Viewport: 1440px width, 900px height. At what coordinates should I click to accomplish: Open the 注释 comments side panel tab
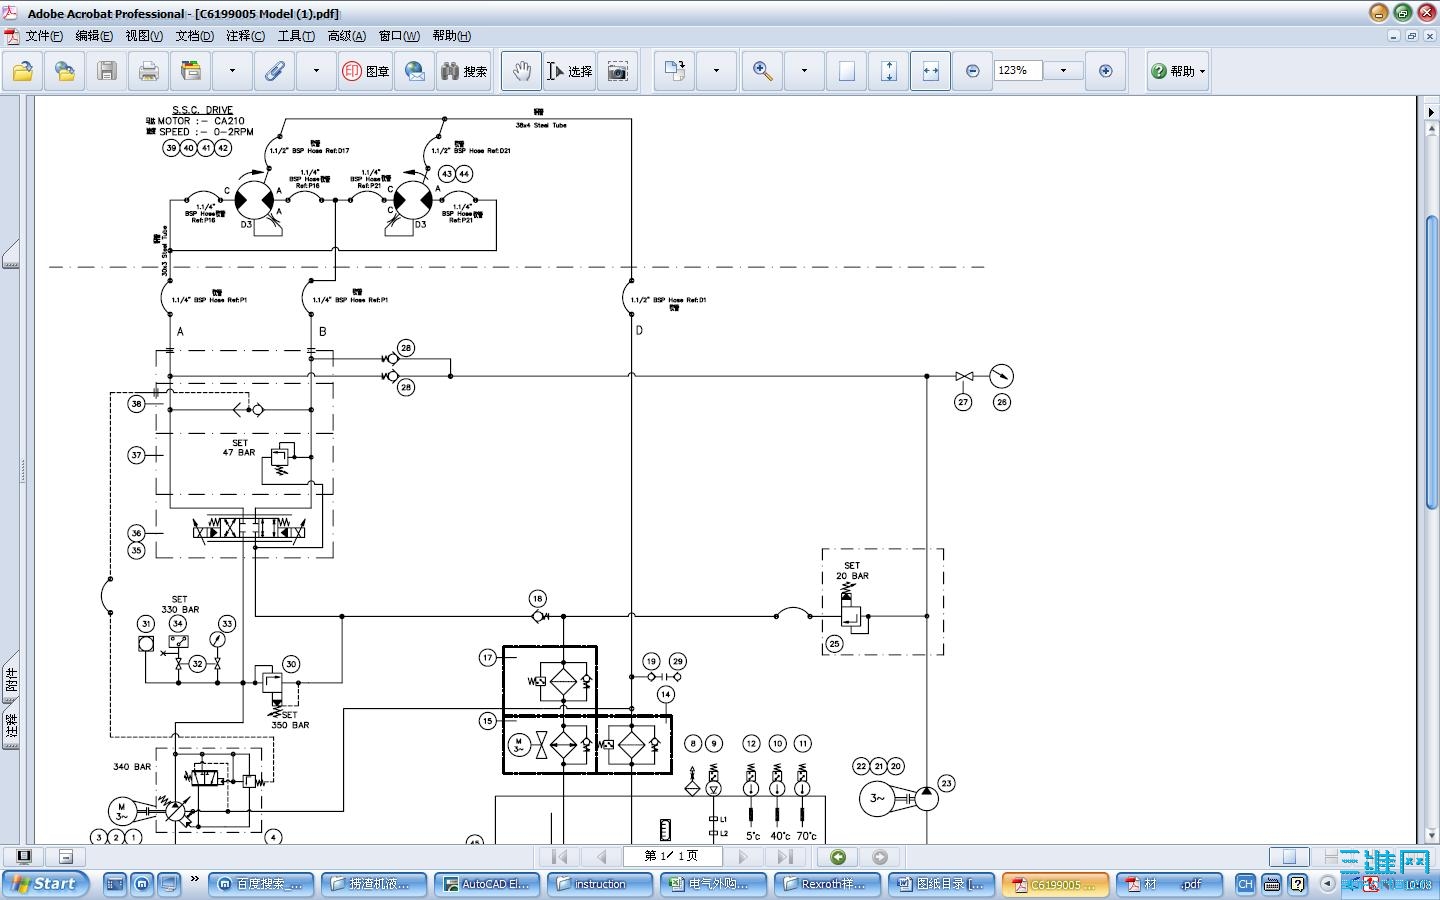tap(11, 726)
